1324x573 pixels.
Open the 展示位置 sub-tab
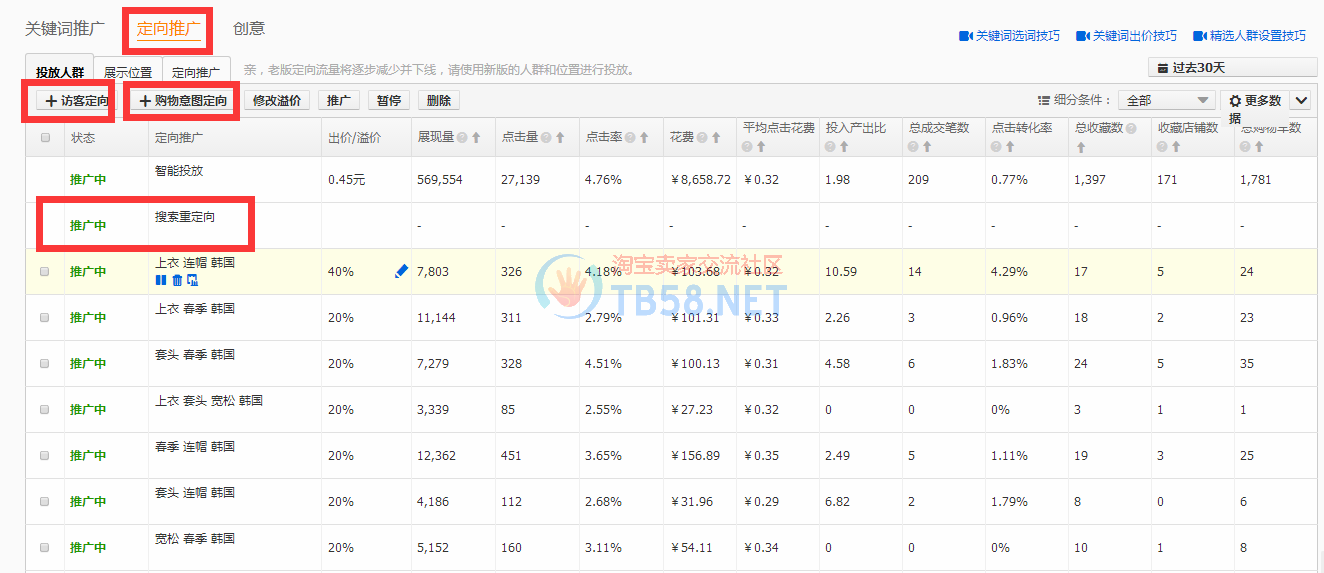128,73
